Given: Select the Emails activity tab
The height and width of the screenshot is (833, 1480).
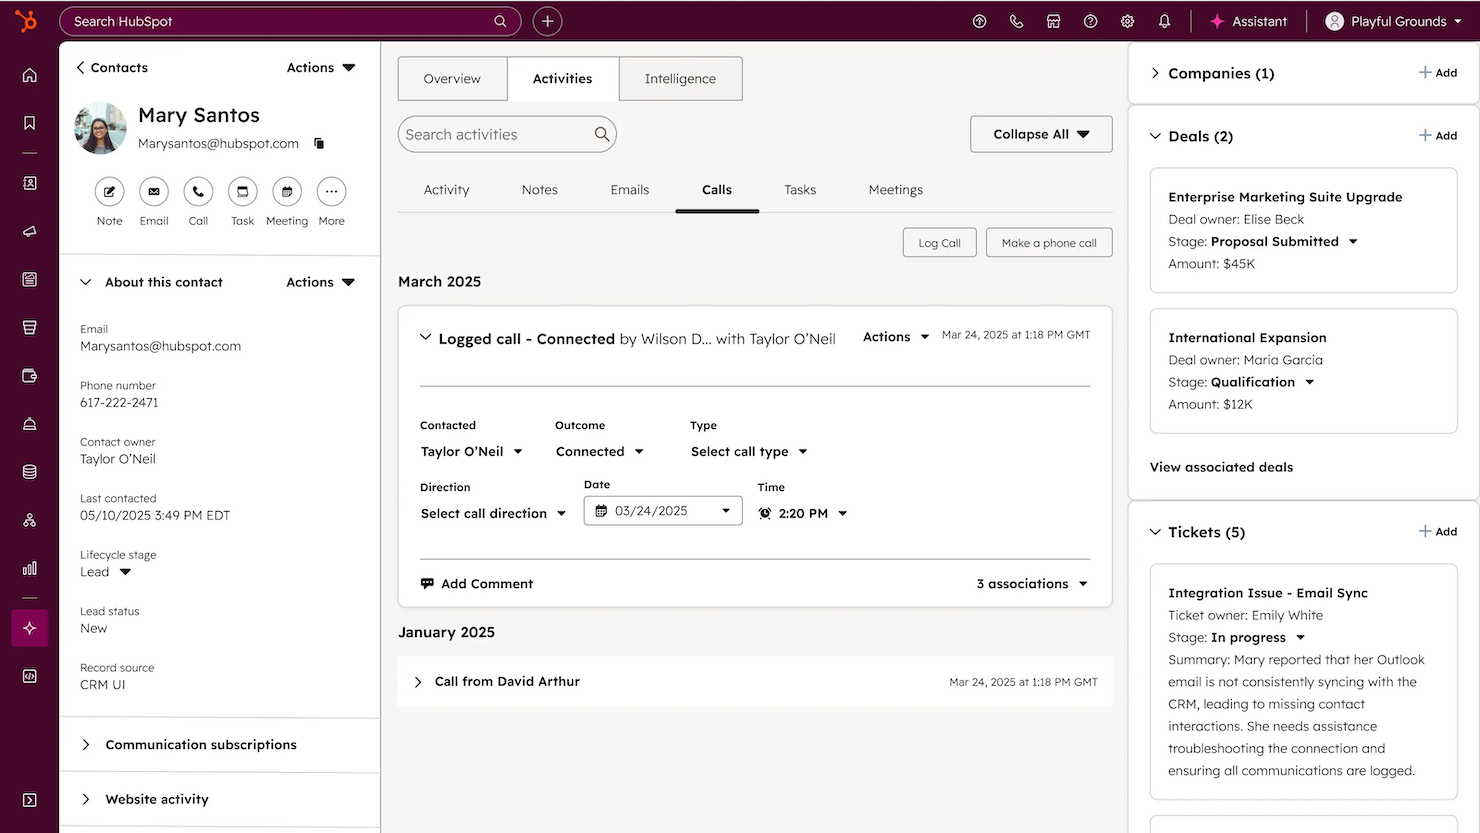Looking at the screenshot, I should (629, 189).
